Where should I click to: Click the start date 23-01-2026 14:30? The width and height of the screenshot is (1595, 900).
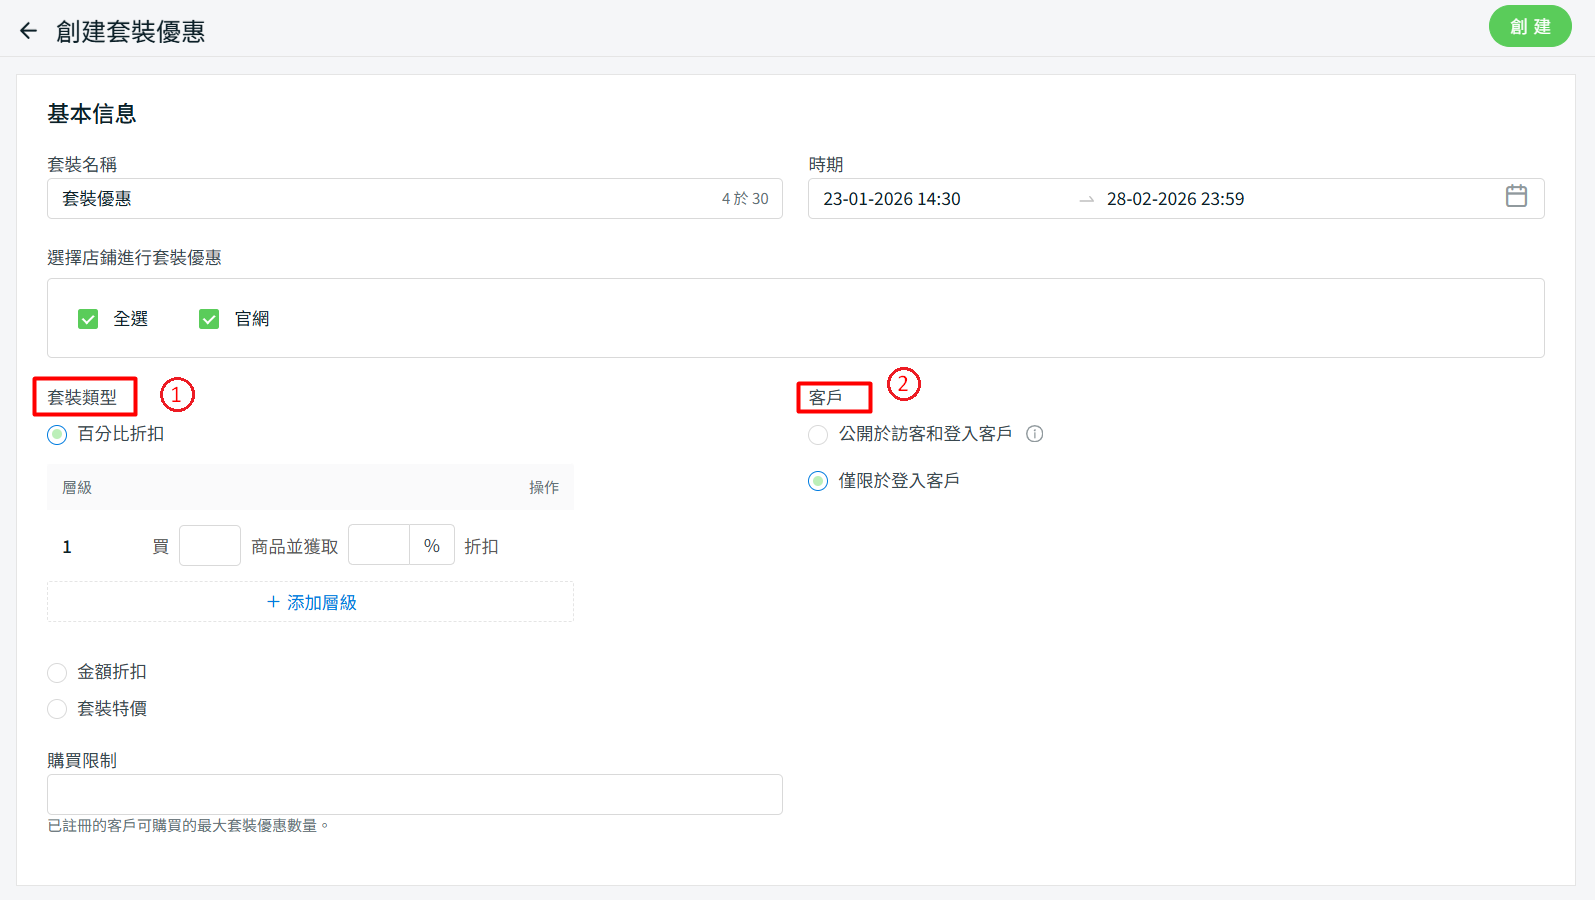pos(891,199)
